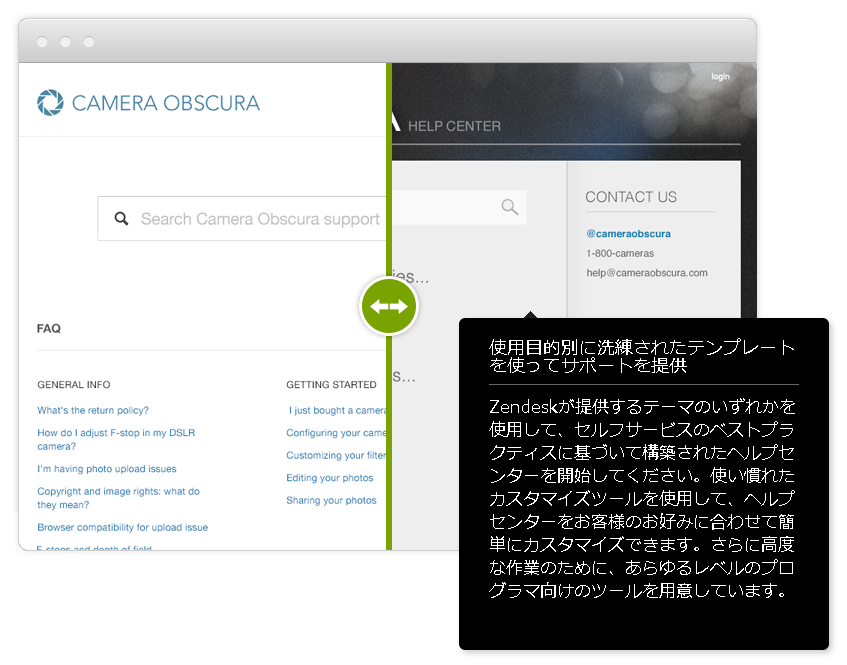Click the CAMERA OBSCURA brand title
Viewport: 847px width, 665px height.
pyautogui.click(x=166, y=103)
